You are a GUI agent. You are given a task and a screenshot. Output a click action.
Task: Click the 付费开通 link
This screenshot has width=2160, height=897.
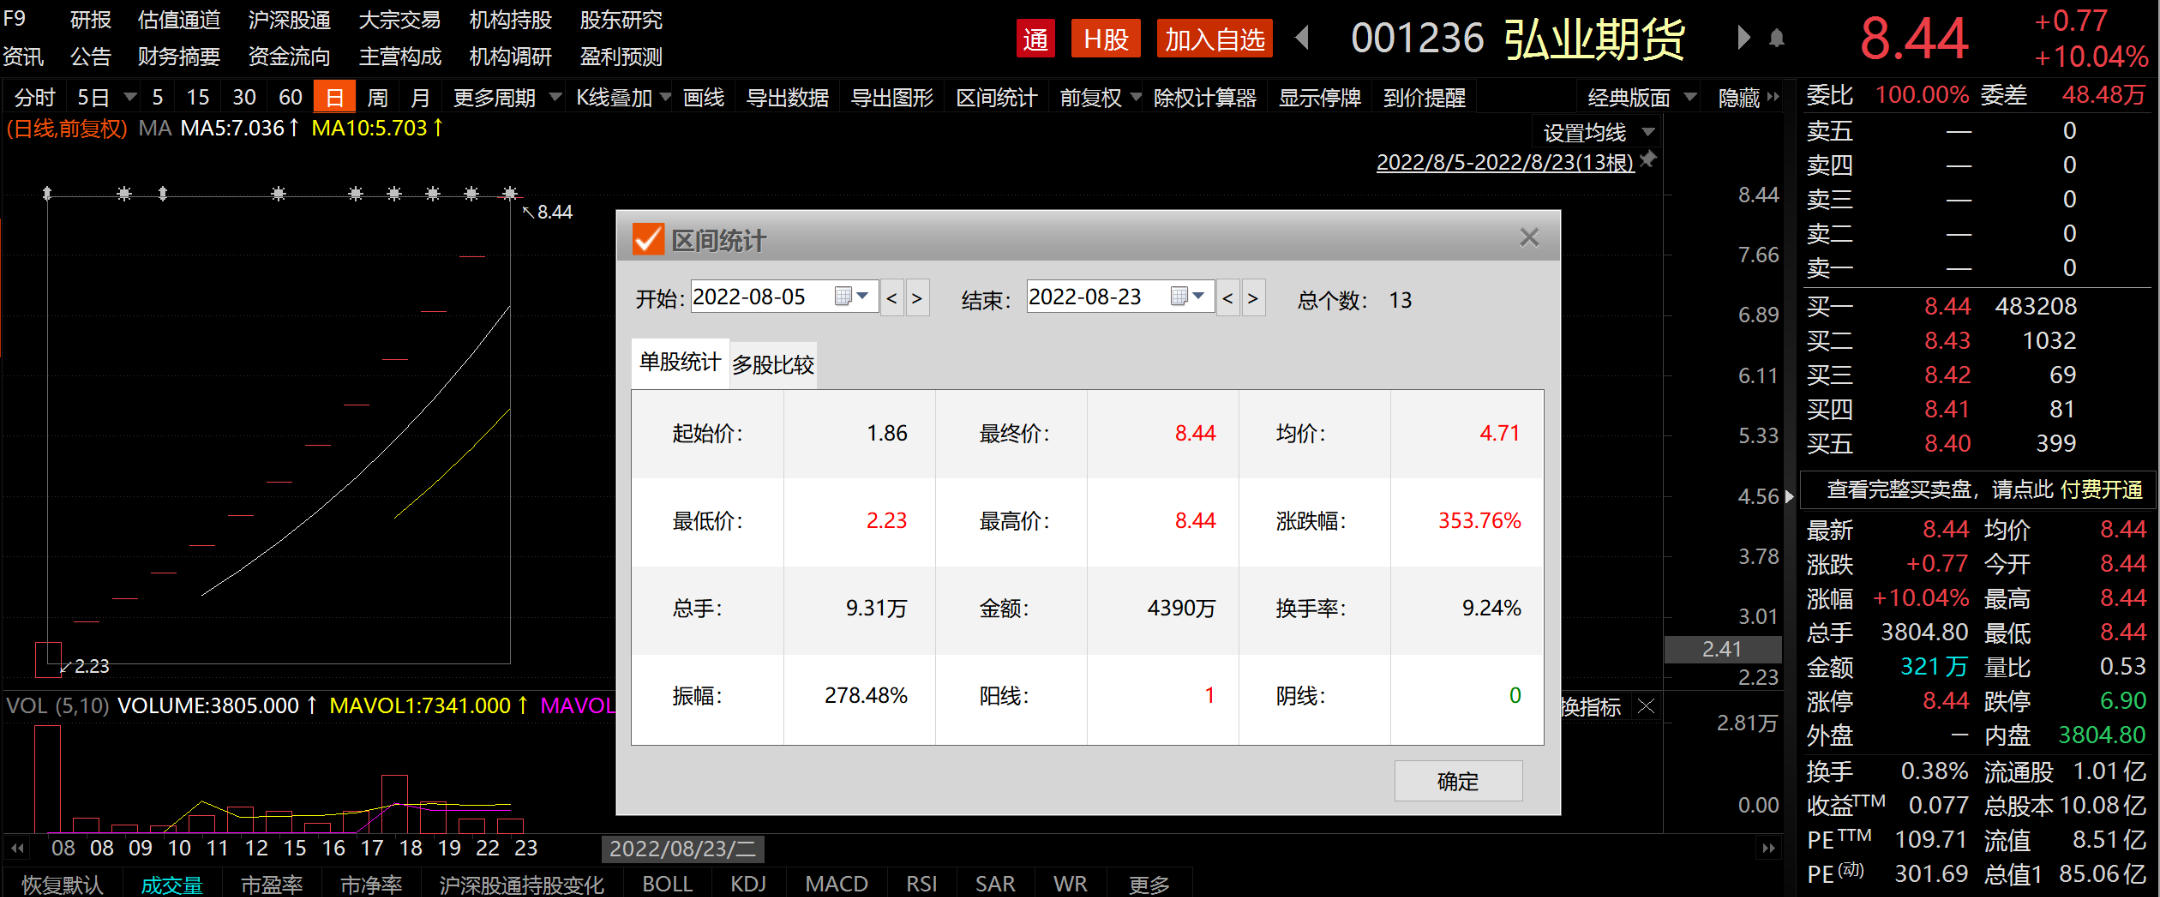point(2101,490)
